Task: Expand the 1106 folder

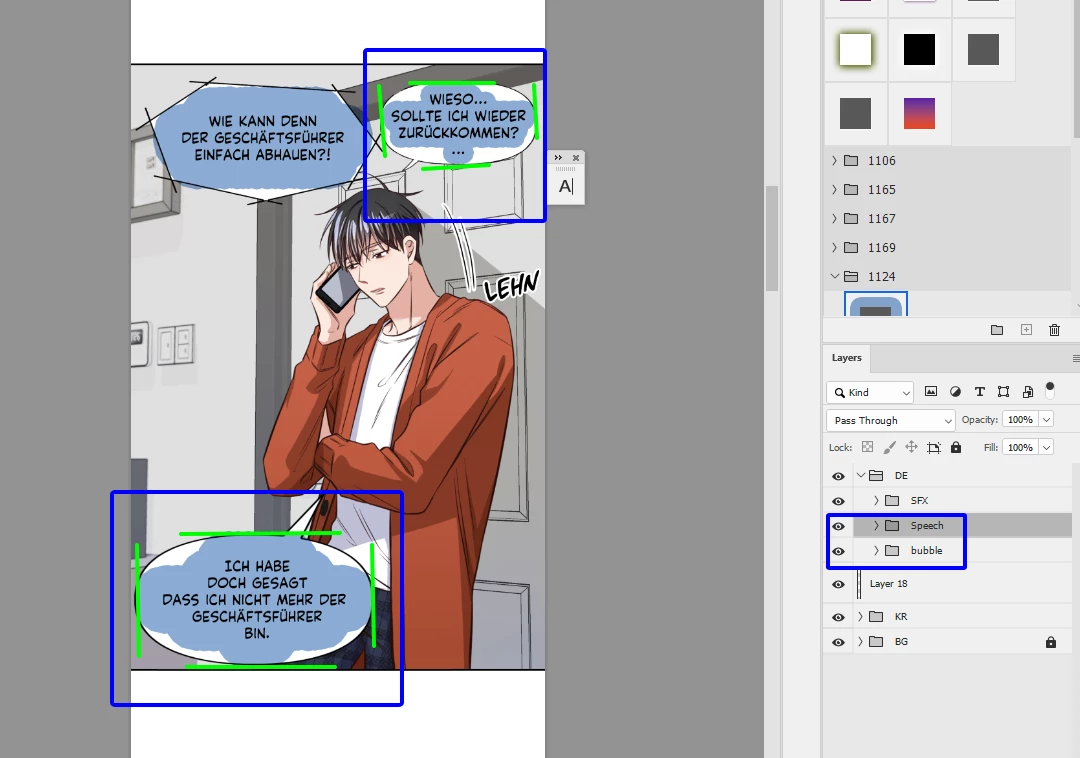Action: point(834,160)
